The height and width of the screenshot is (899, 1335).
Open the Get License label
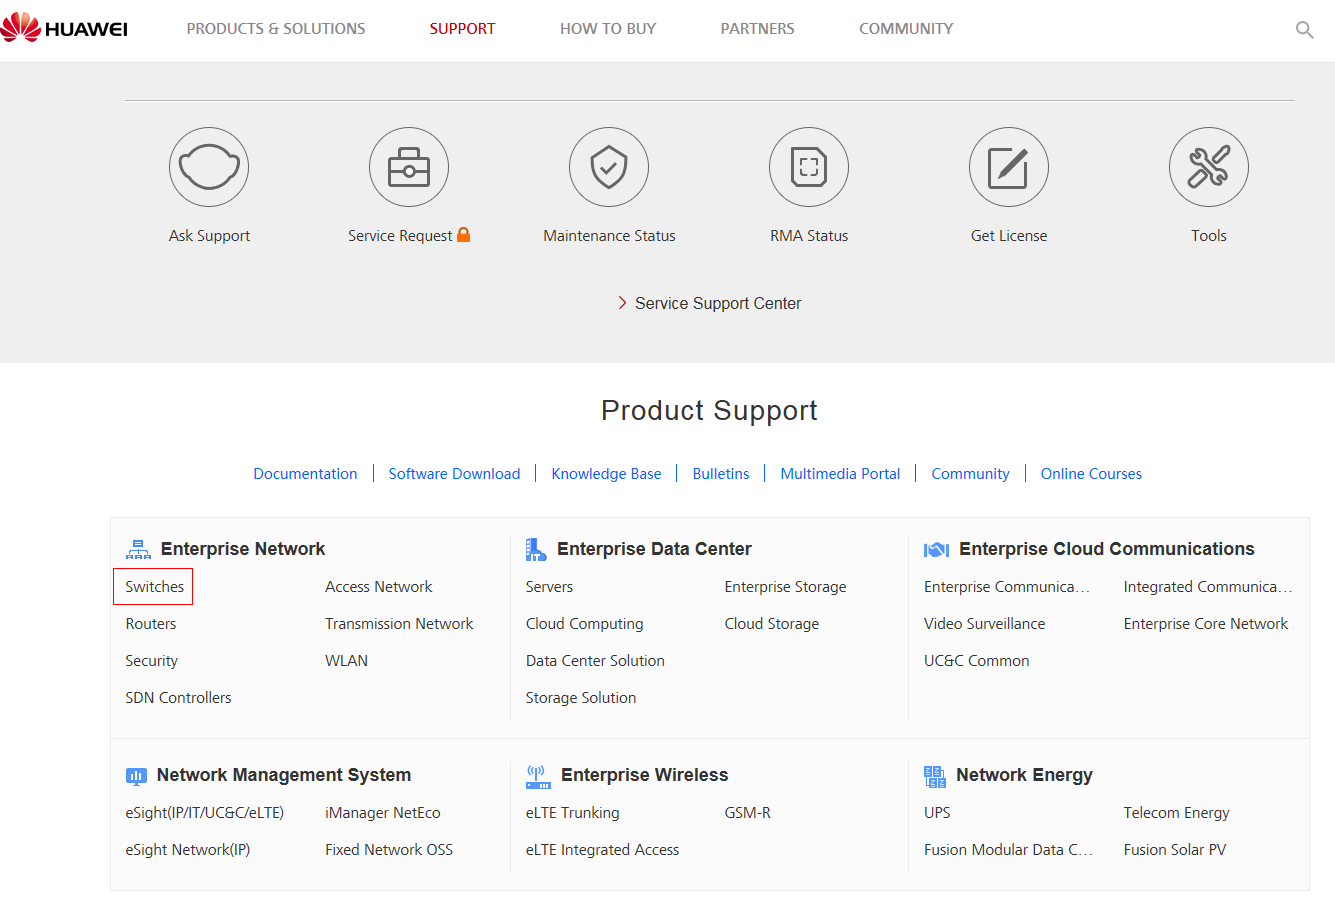tap(1009, 236)
